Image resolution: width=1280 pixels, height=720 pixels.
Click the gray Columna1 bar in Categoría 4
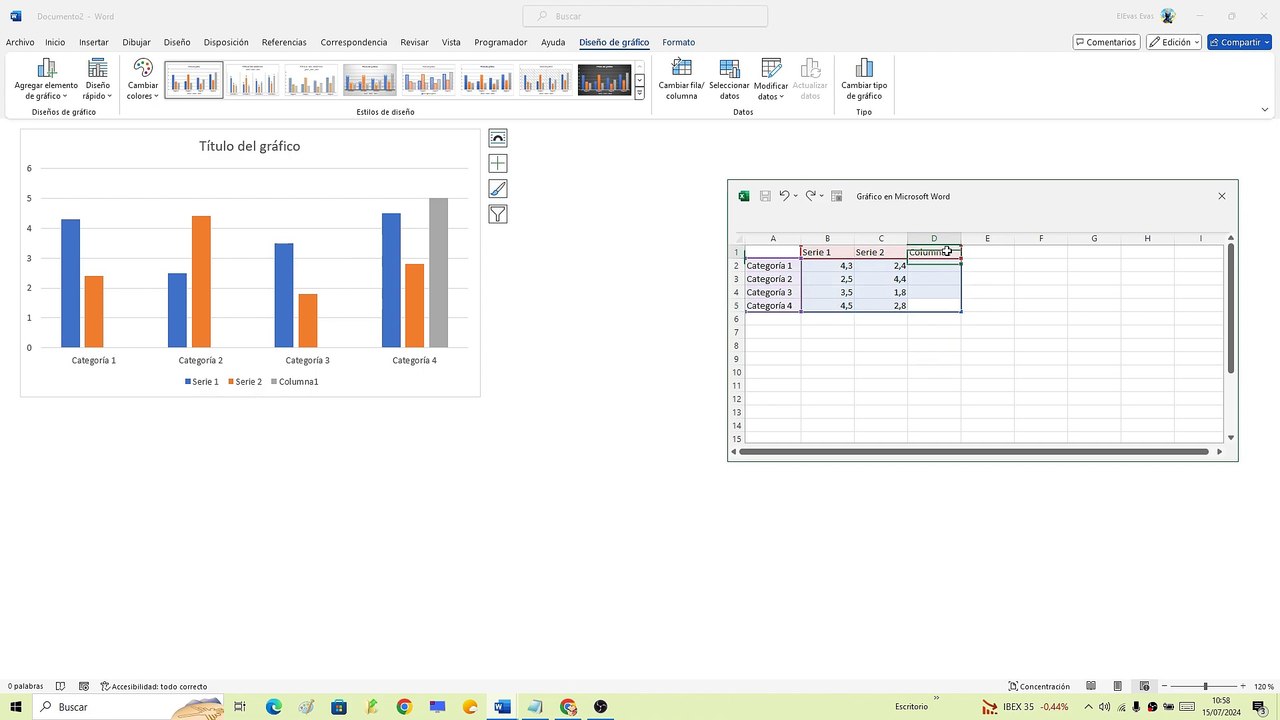pos(439,272)
